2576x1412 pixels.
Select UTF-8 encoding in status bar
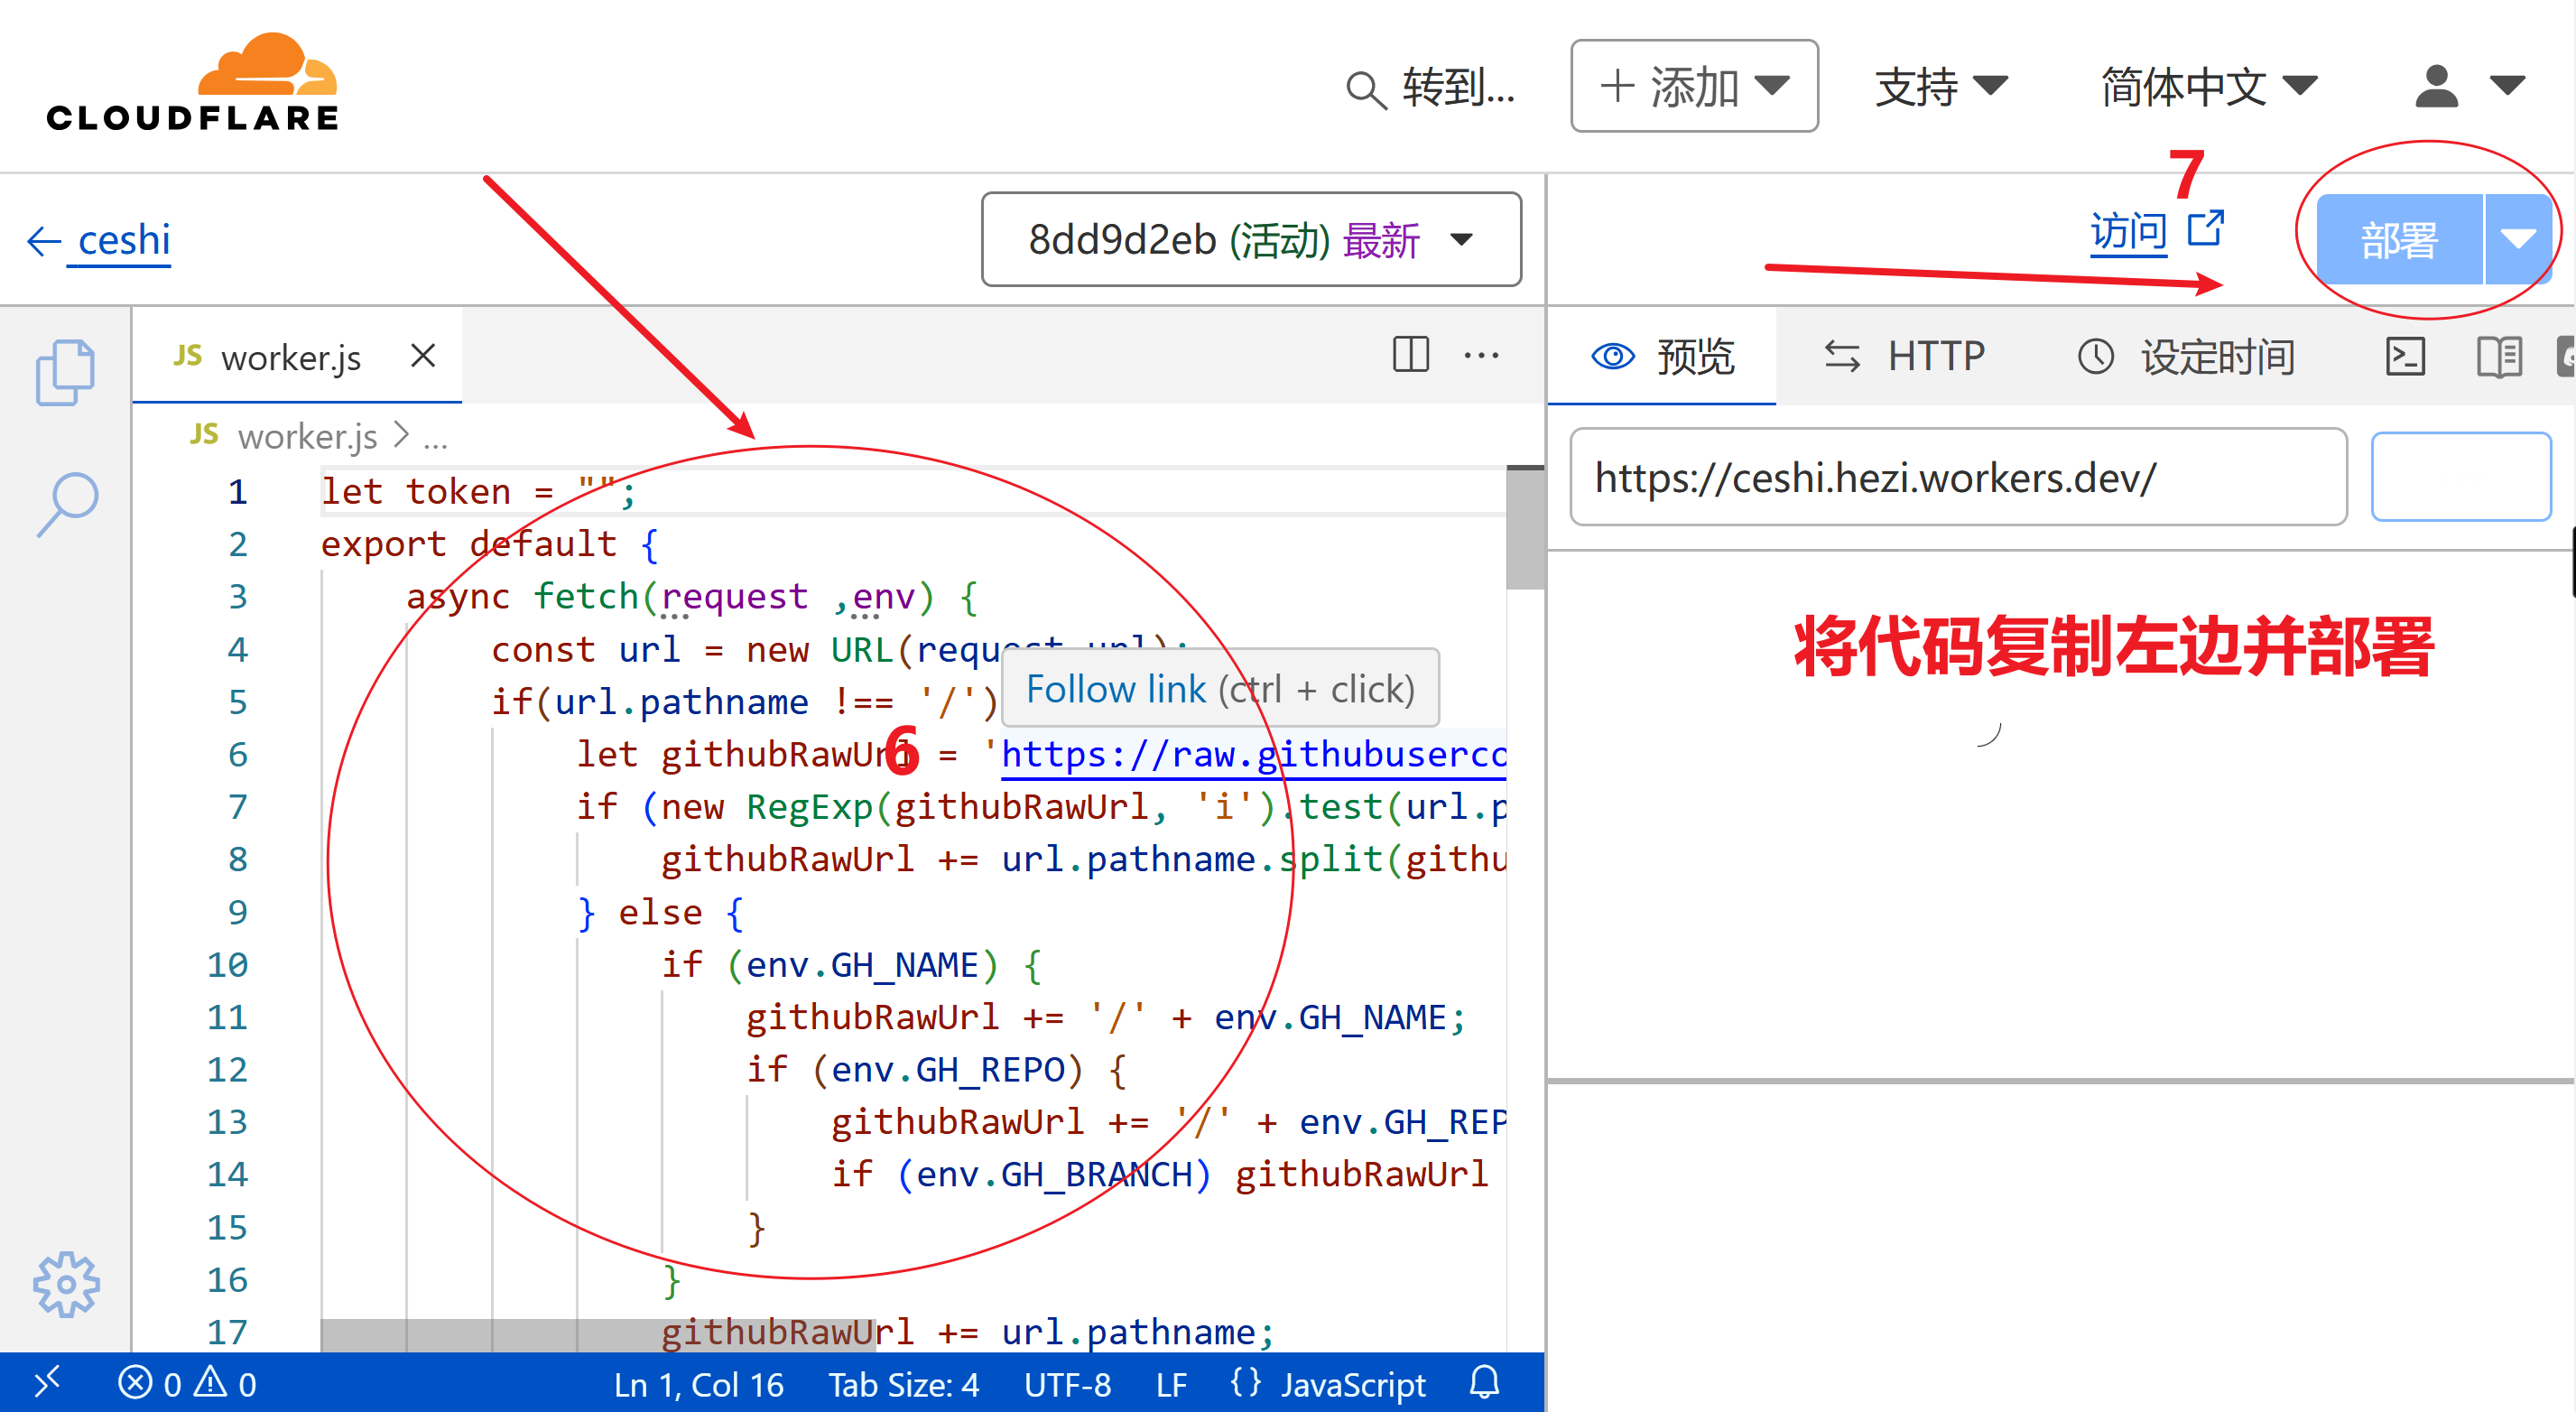tap(1067, 1385)
